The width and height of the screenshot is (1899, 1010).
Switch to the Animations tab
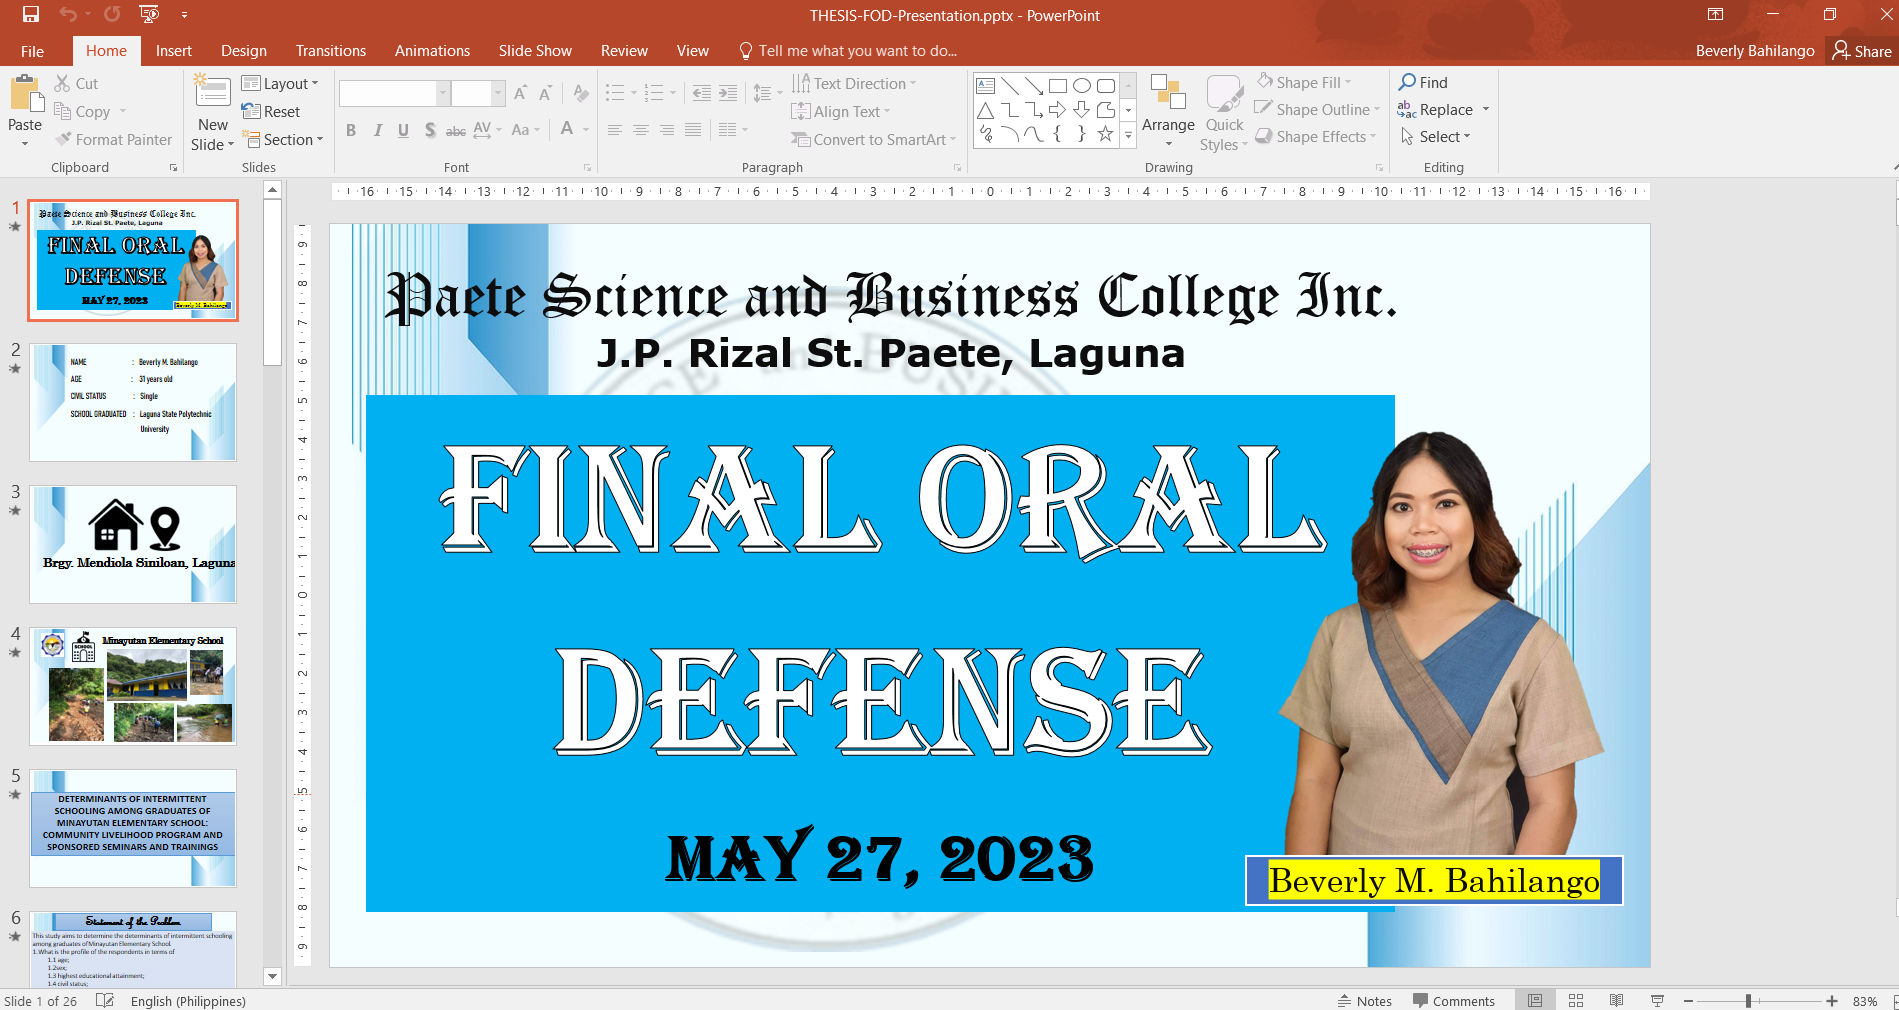coord(432,51)
